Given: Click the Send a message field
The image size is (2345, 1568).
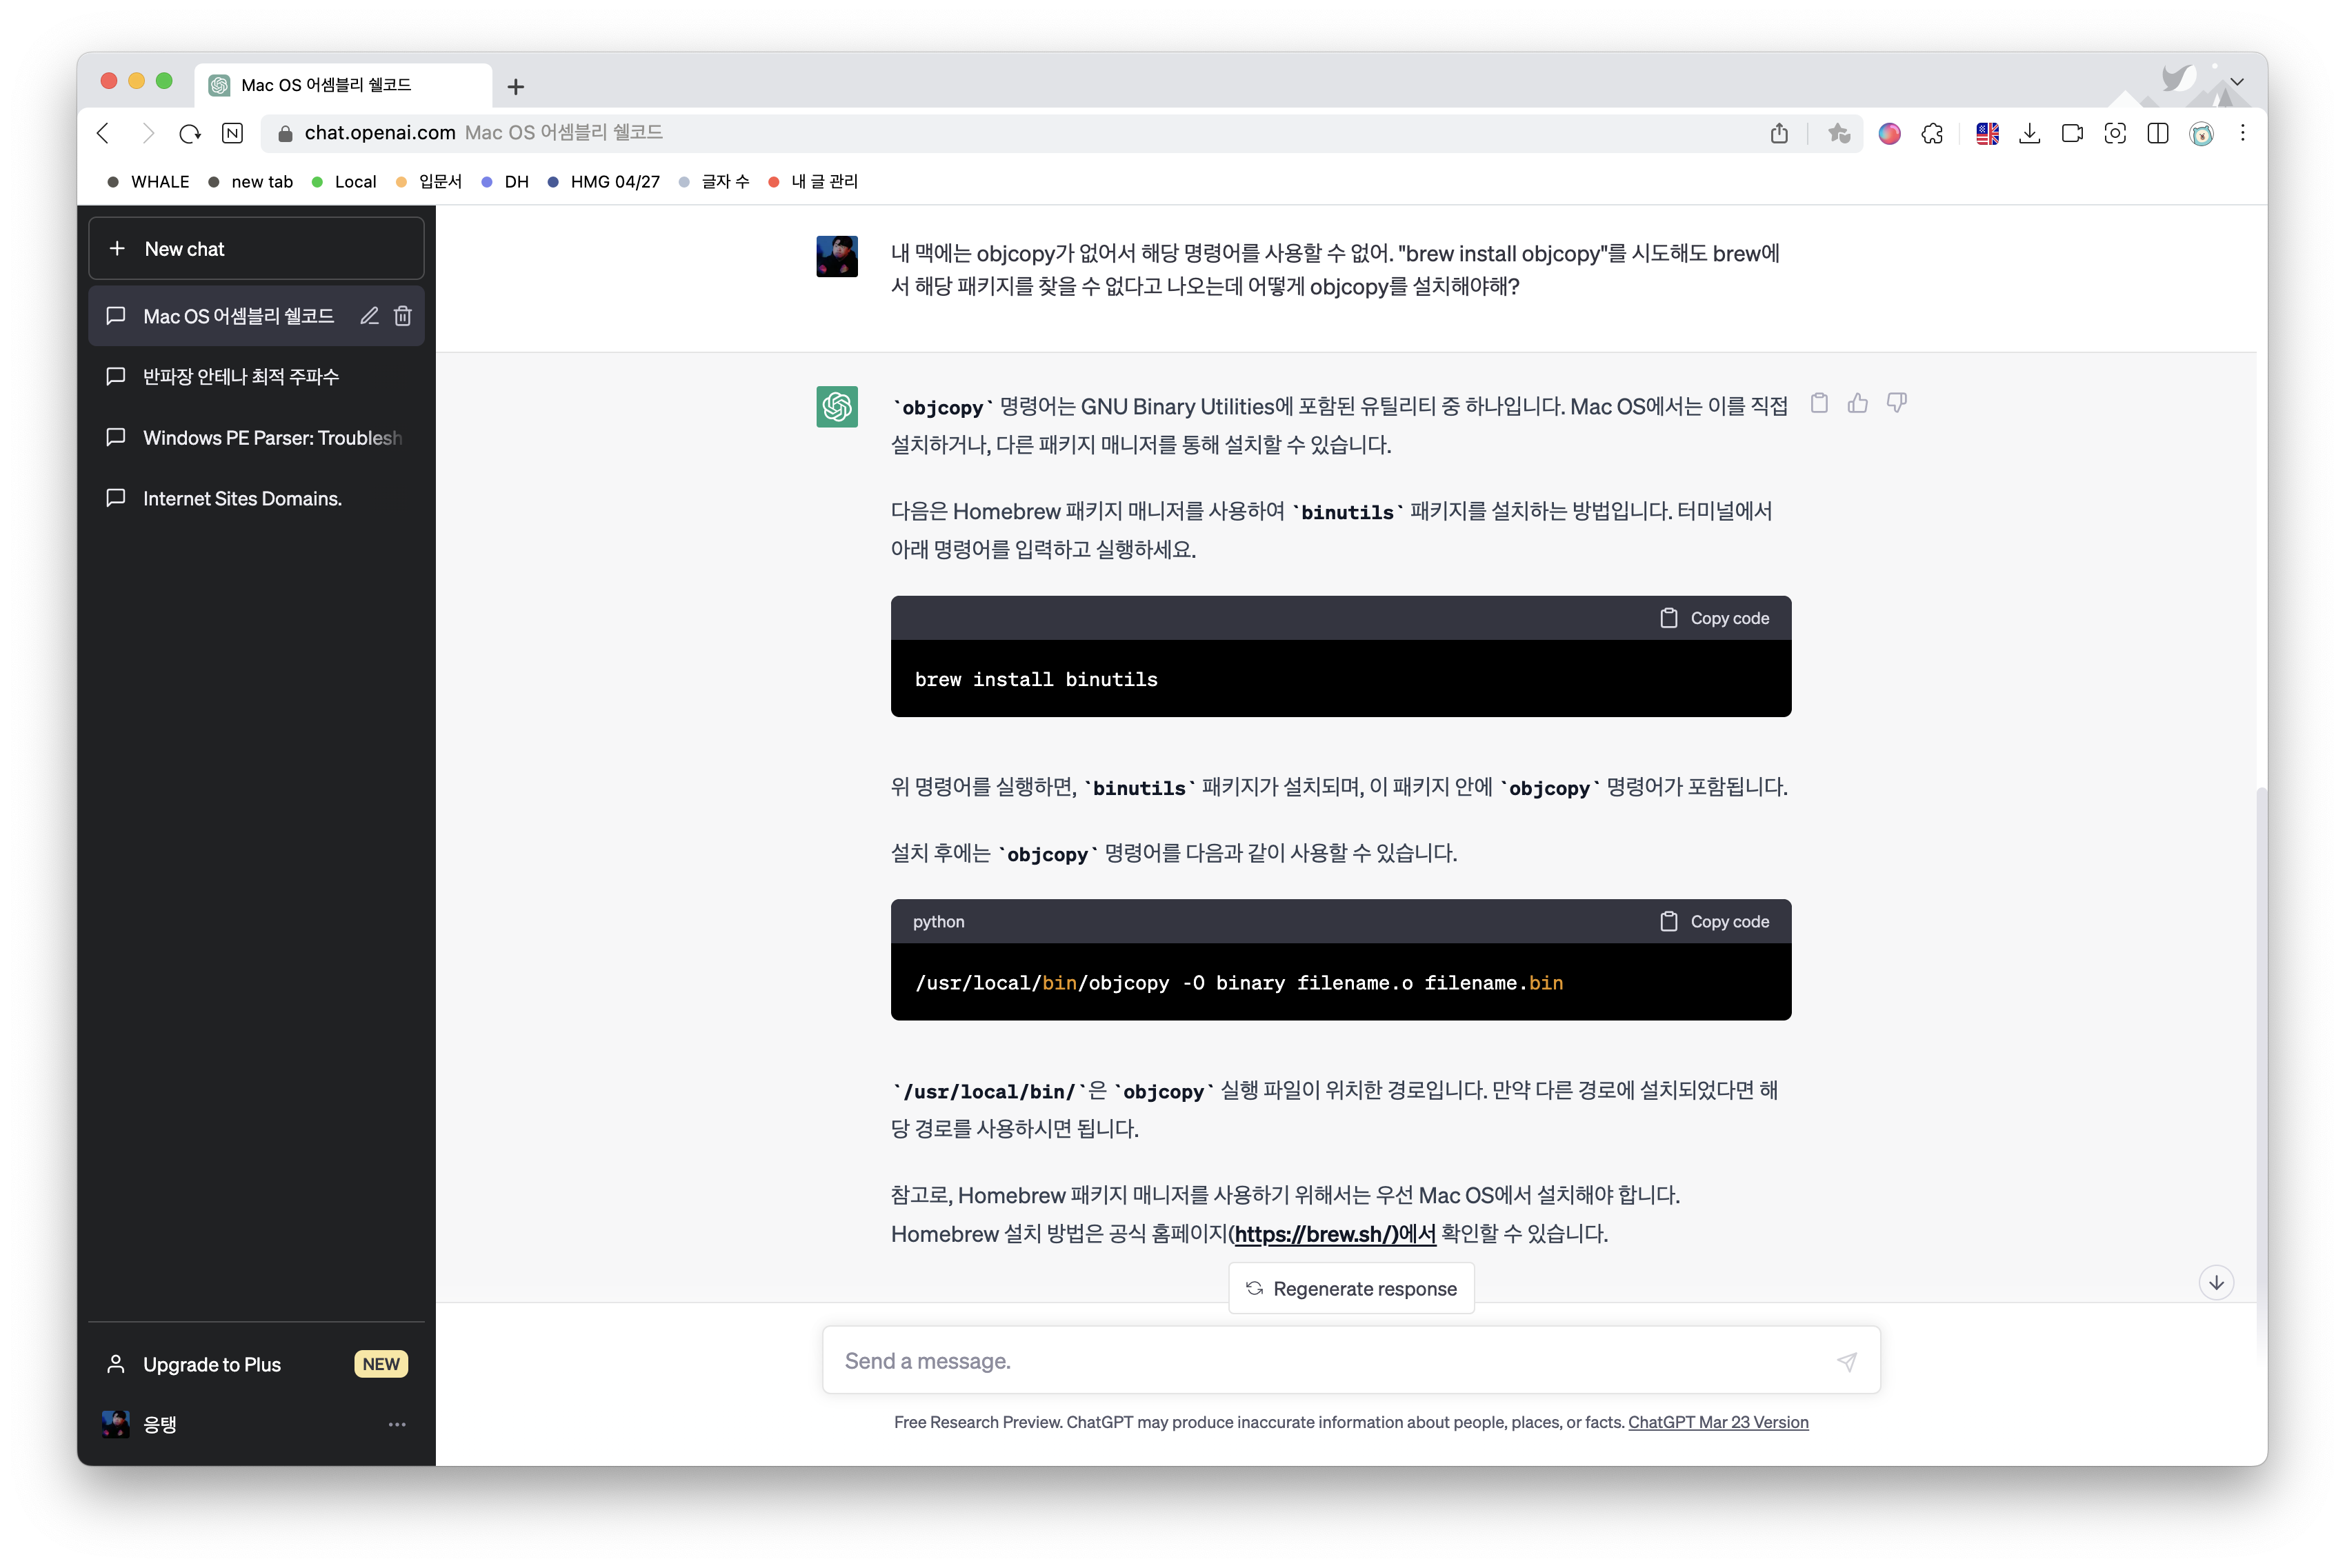Looking at the screenshot, I should click(x=1330, y=1361).
